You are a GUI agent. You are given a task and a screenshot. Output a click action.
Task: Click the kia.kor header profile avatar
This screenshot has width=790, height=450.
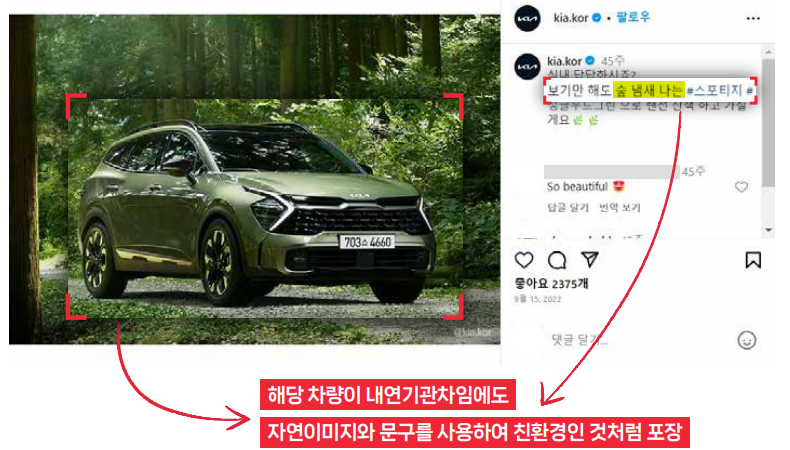[528, 19]
